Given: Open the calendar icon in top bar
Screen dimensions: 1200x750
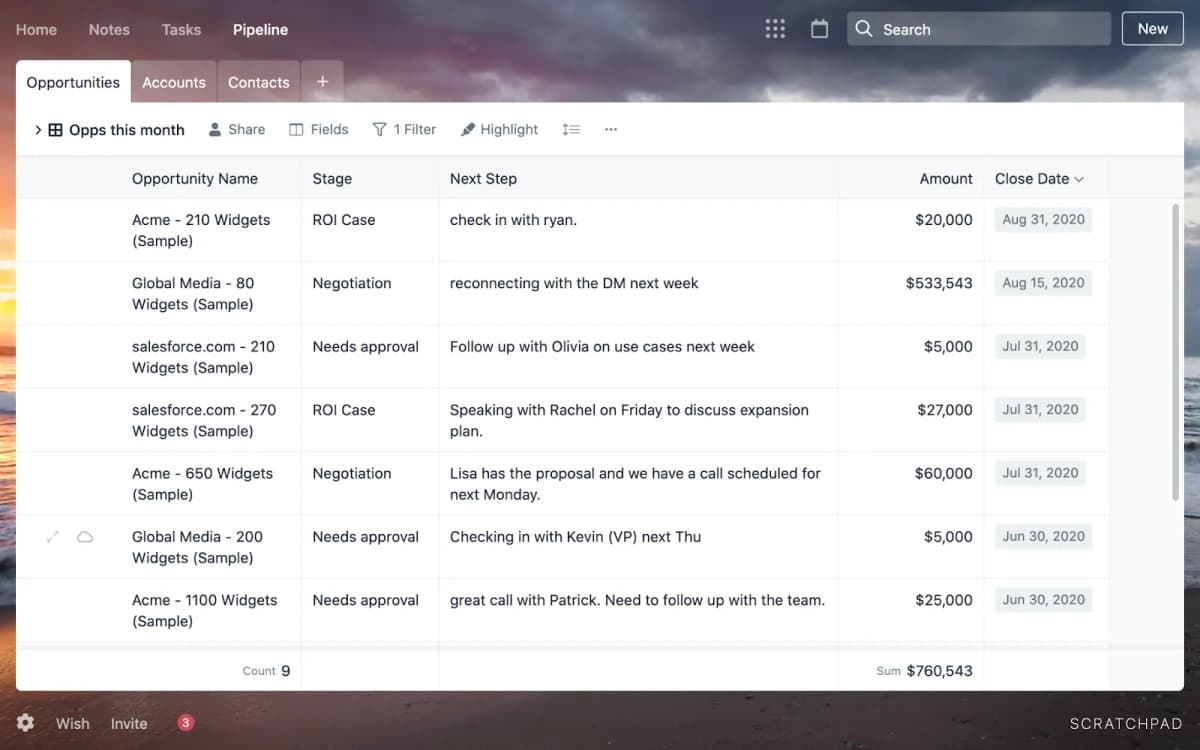Looking at the screenshot, I should pyautogui.click(x=819, y=29).
